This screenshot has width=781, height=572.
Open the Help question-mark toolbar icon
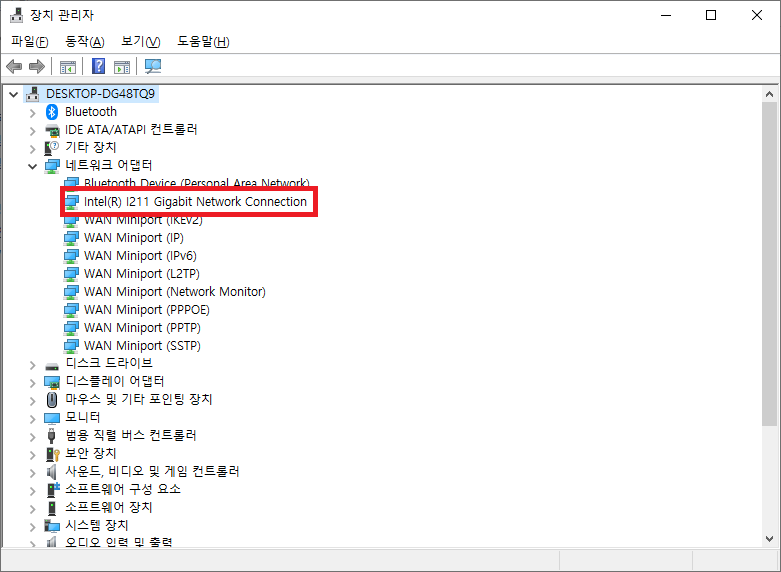pyautogui.click(x=99, y=66)
